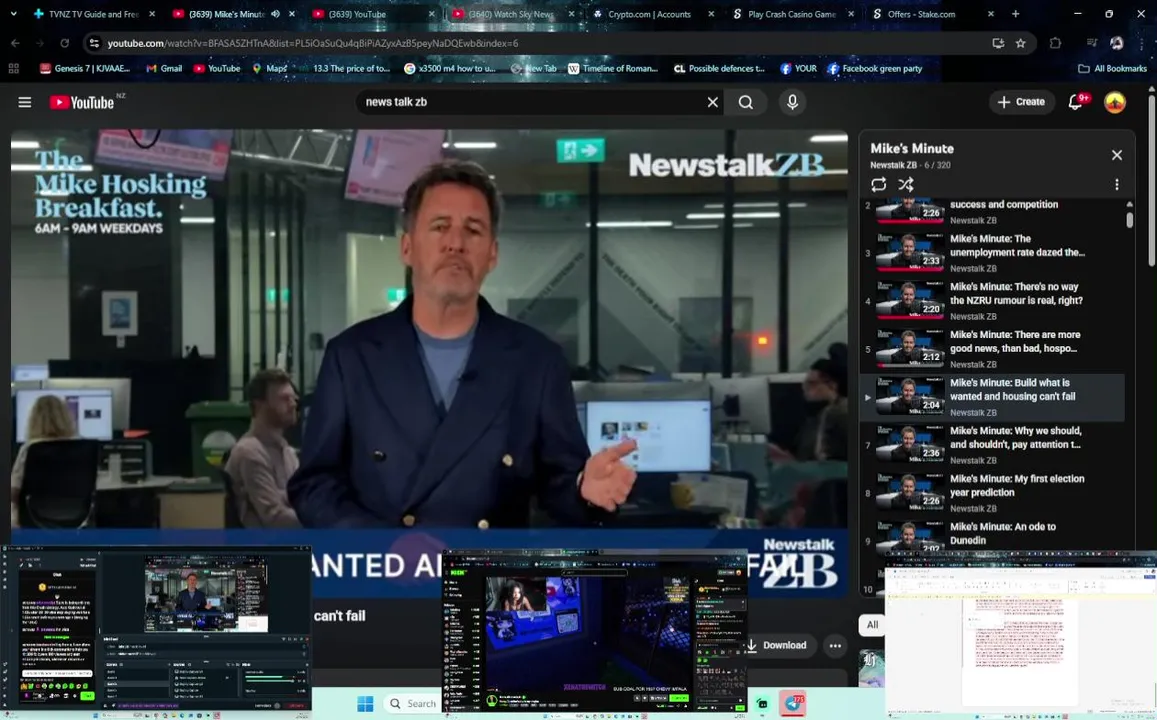Open Facebook green party bookmark
This screenshot has height=720, width=1157.
pos(874,69)
